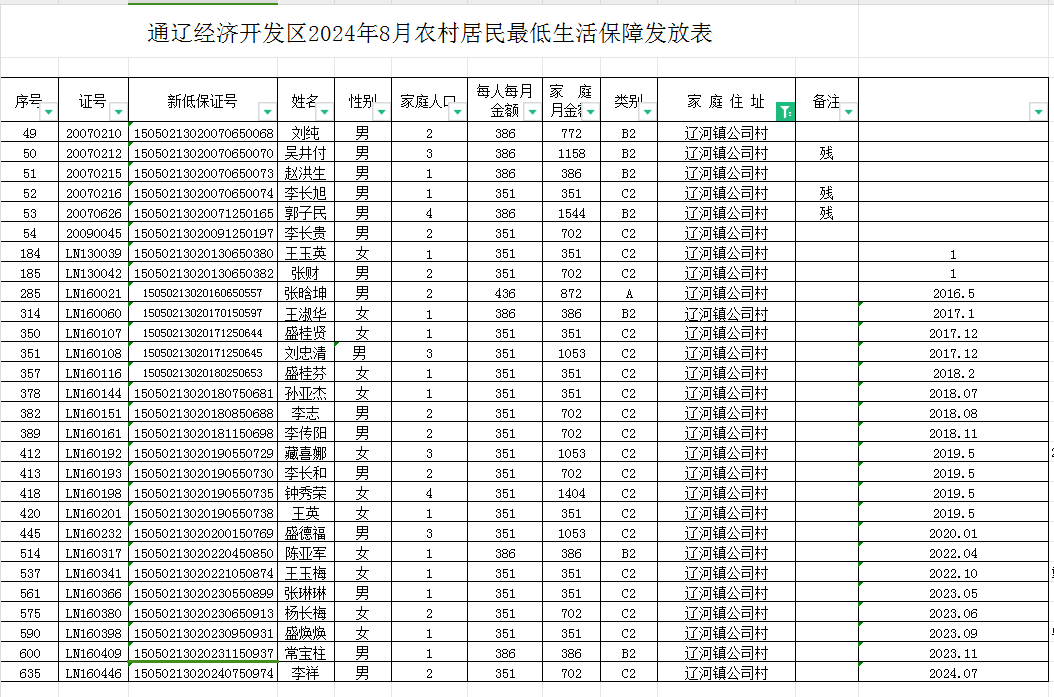
Task: Select the category cell showing A
Action: [x=628, y=293]
